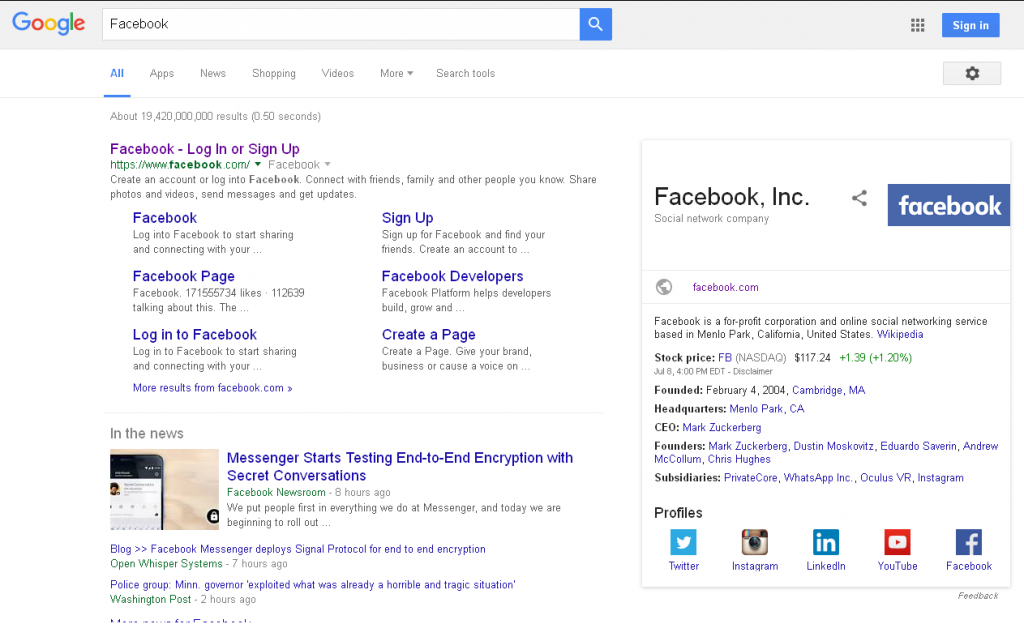Open the Eduardo Saverin founder link
Viewport: 1024px width, 624px height.
click(x=918, y=446)
